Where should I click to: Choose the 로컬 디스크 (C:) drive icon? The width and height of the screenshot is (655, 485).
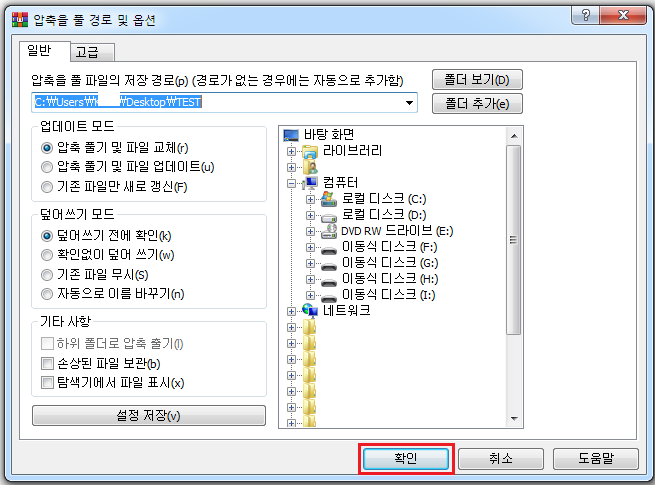(329, 199)
